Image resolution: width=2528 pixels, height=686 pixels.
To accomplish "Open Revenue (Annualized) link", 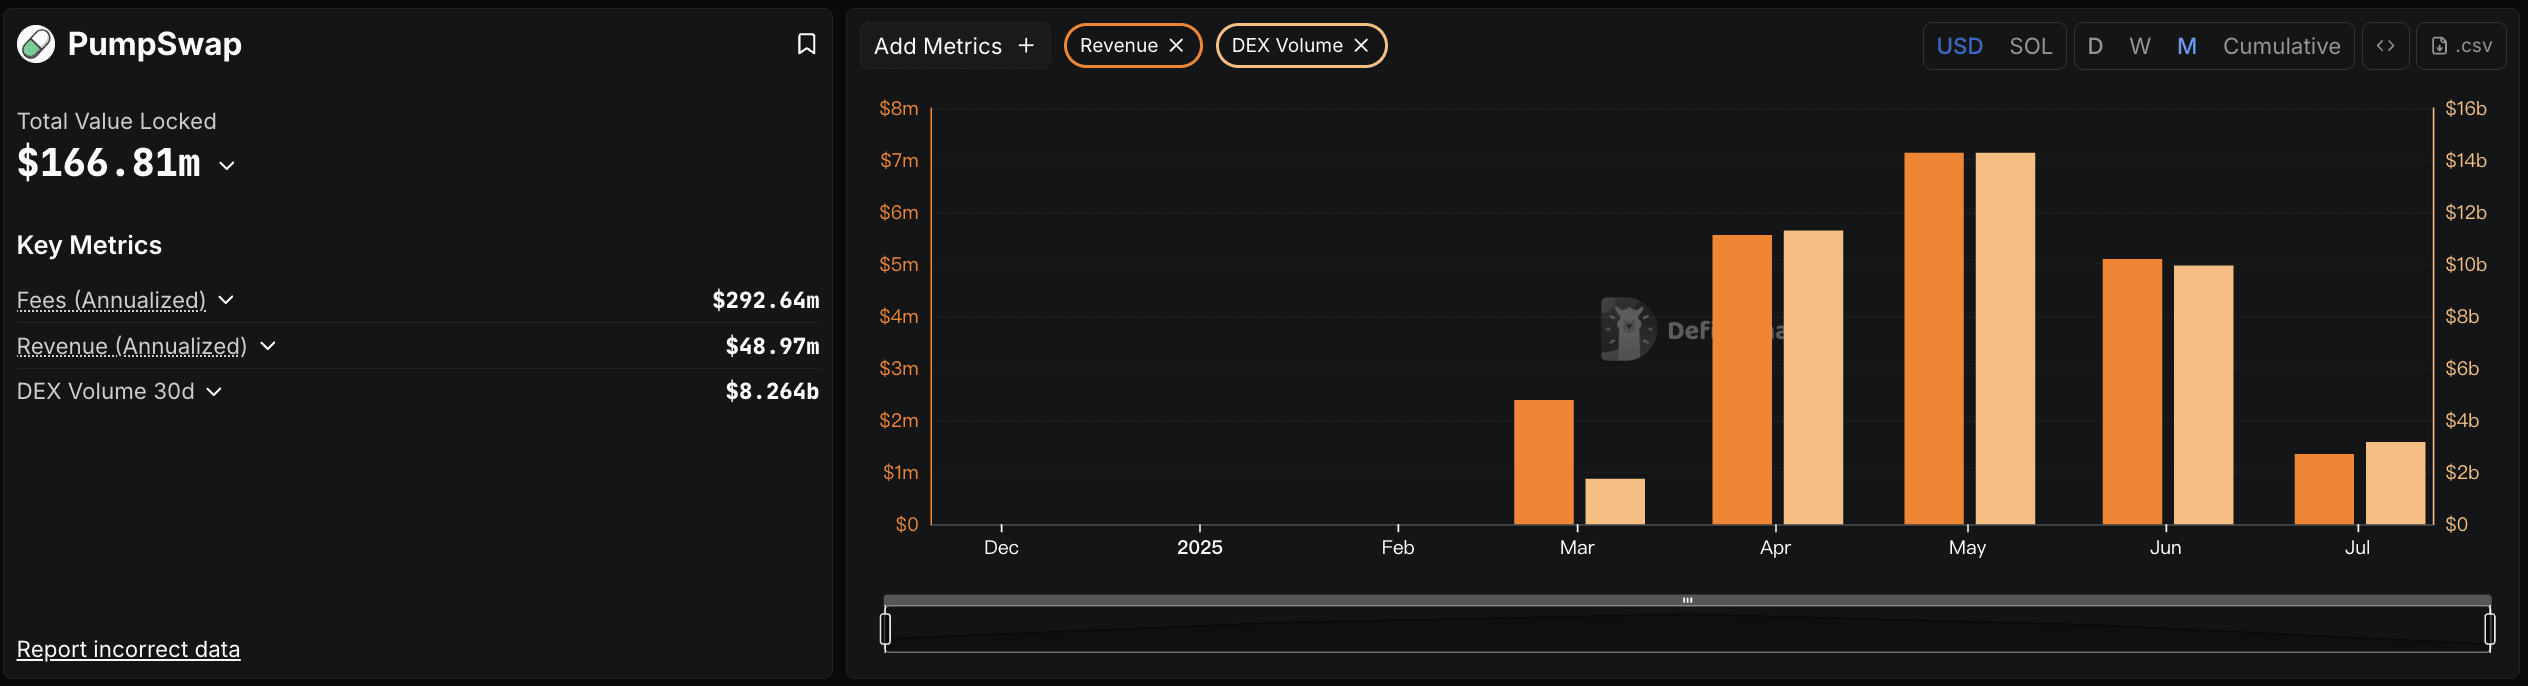I will tap(132, 346).
